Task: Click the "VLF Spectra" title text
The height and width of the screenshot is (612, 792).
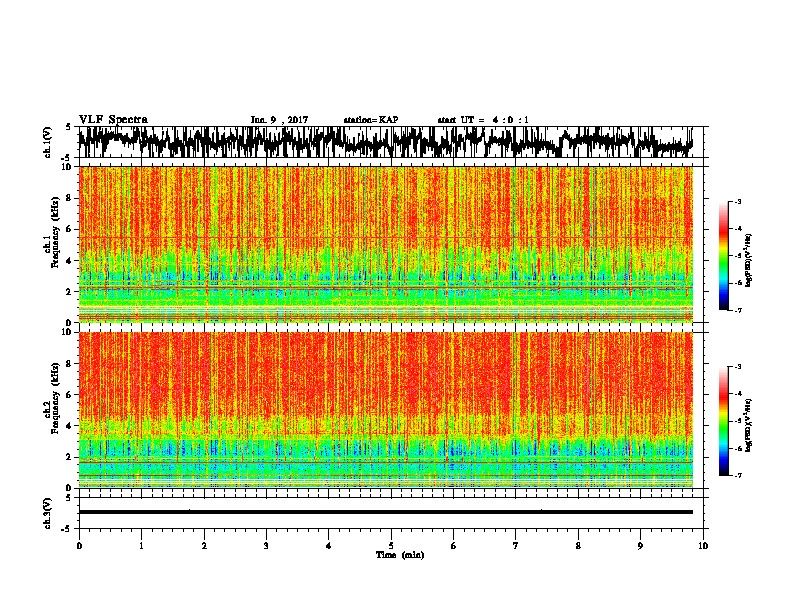Action: point(113,120)
